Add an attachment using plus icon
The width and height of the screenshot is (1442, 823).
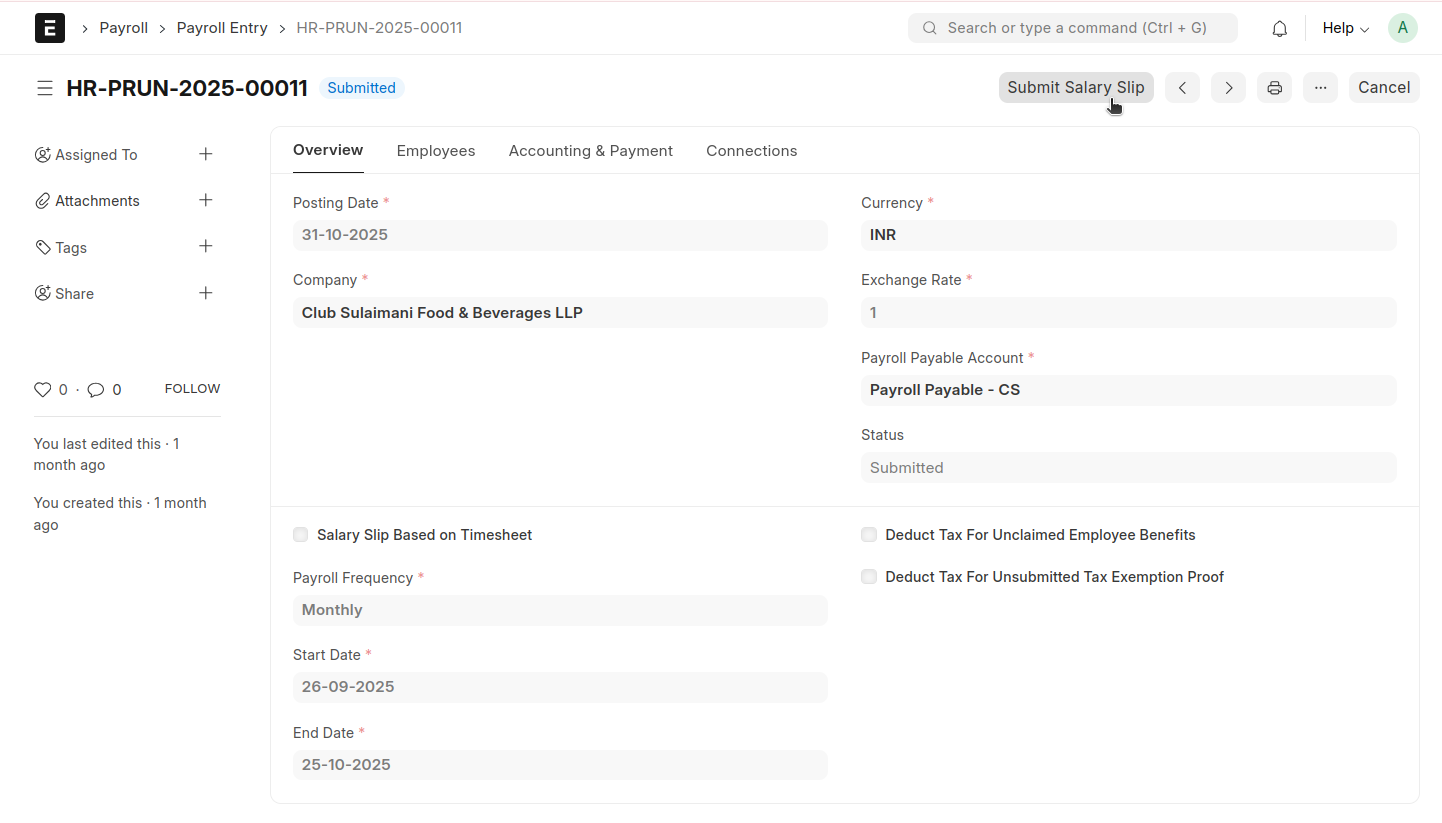[x=205, y=200]
